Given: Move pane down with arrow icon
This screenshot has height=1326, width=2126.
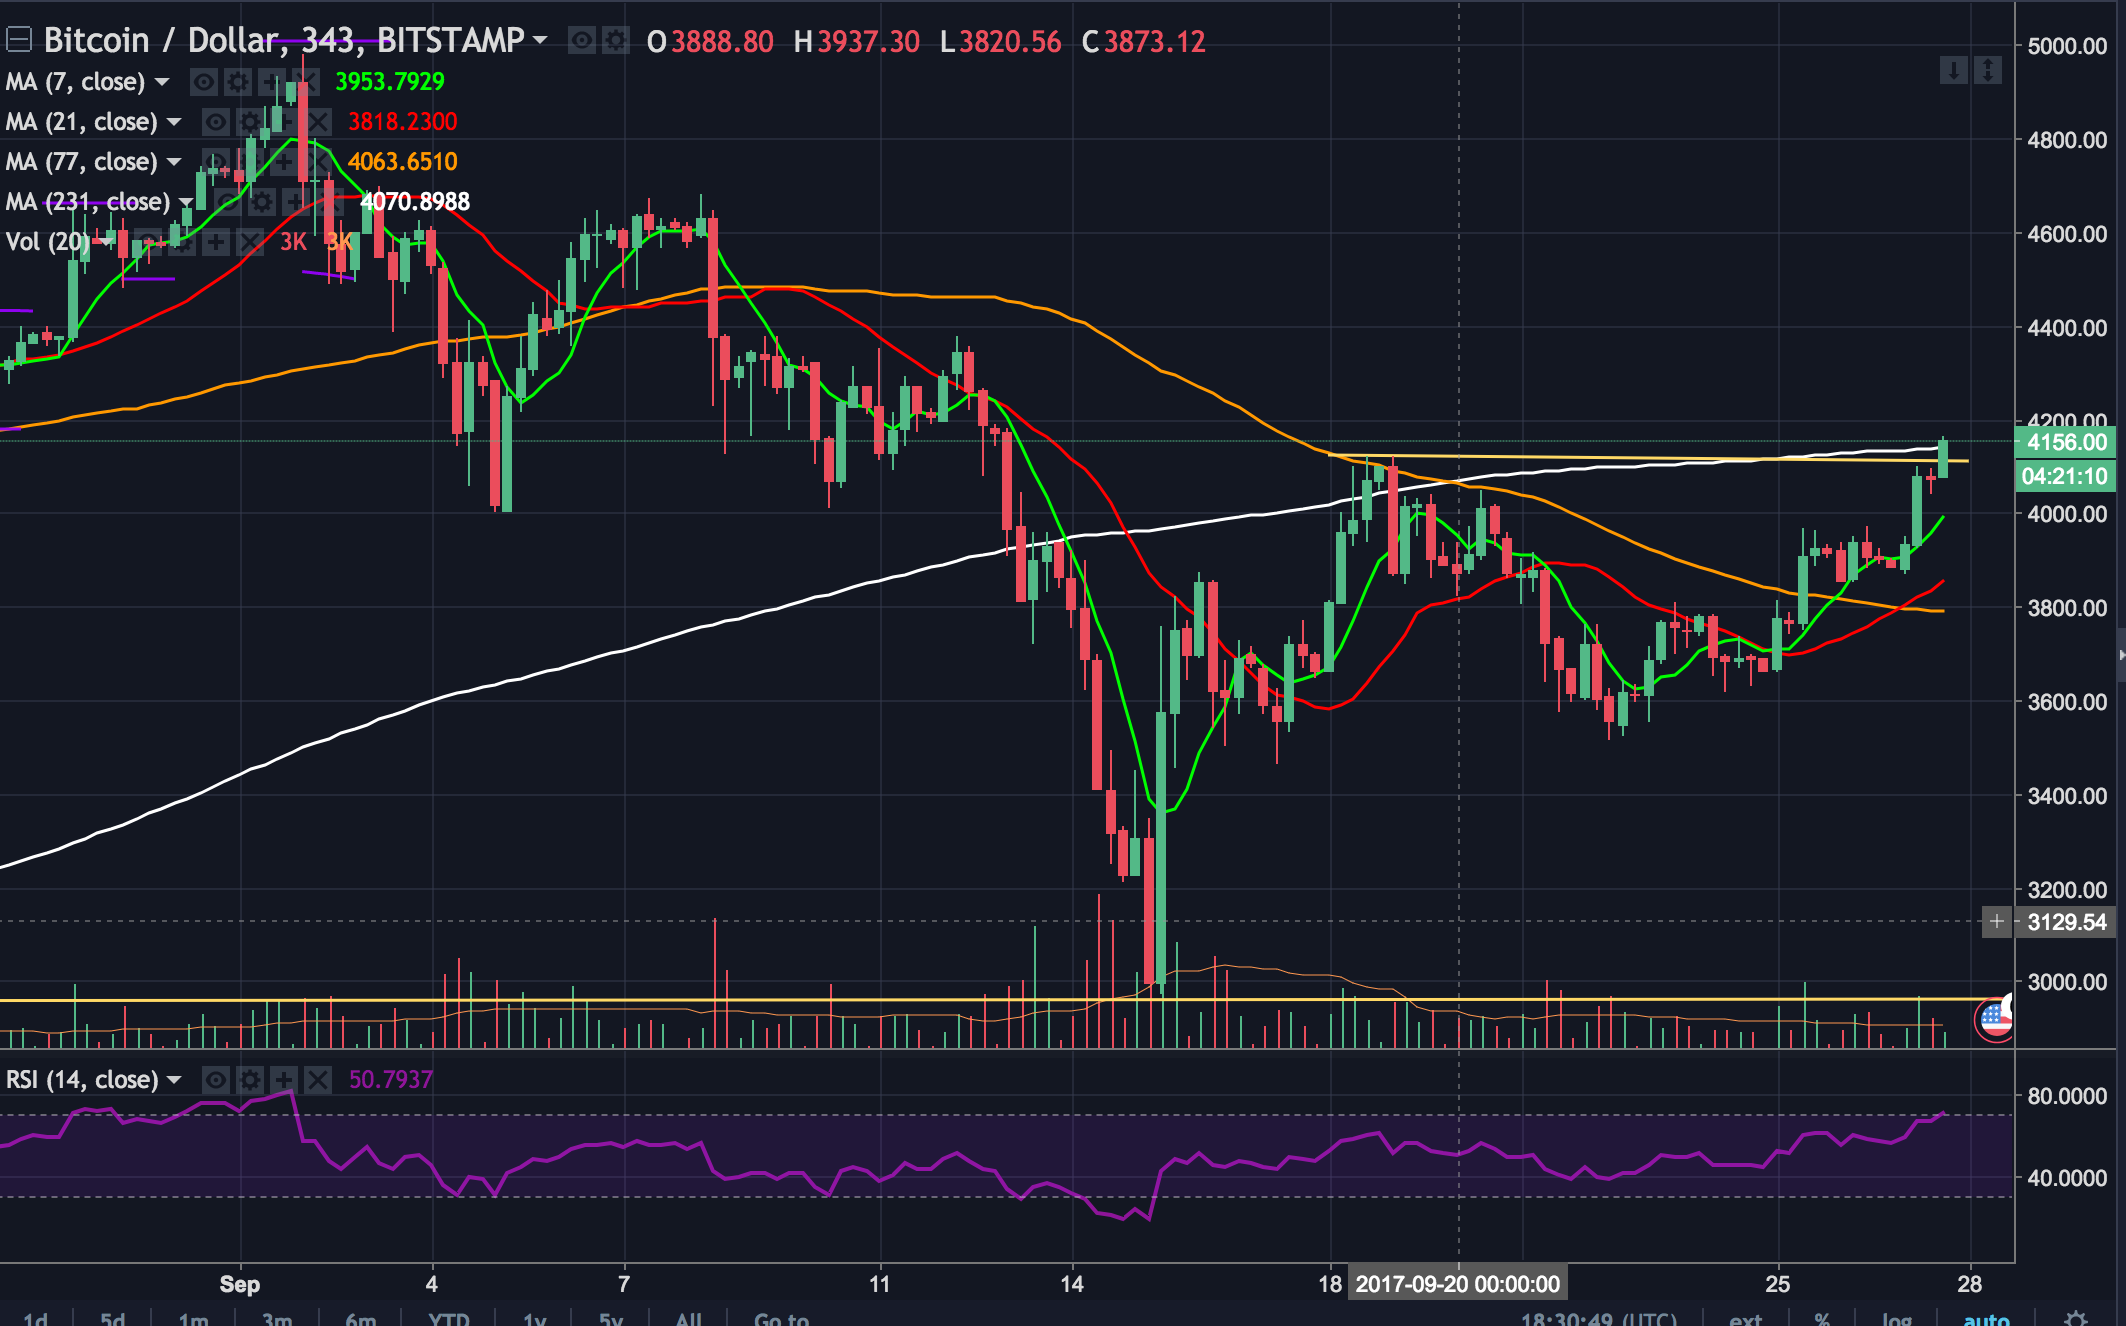Looking at the screenshot, I should click(x=1953, y=70).
